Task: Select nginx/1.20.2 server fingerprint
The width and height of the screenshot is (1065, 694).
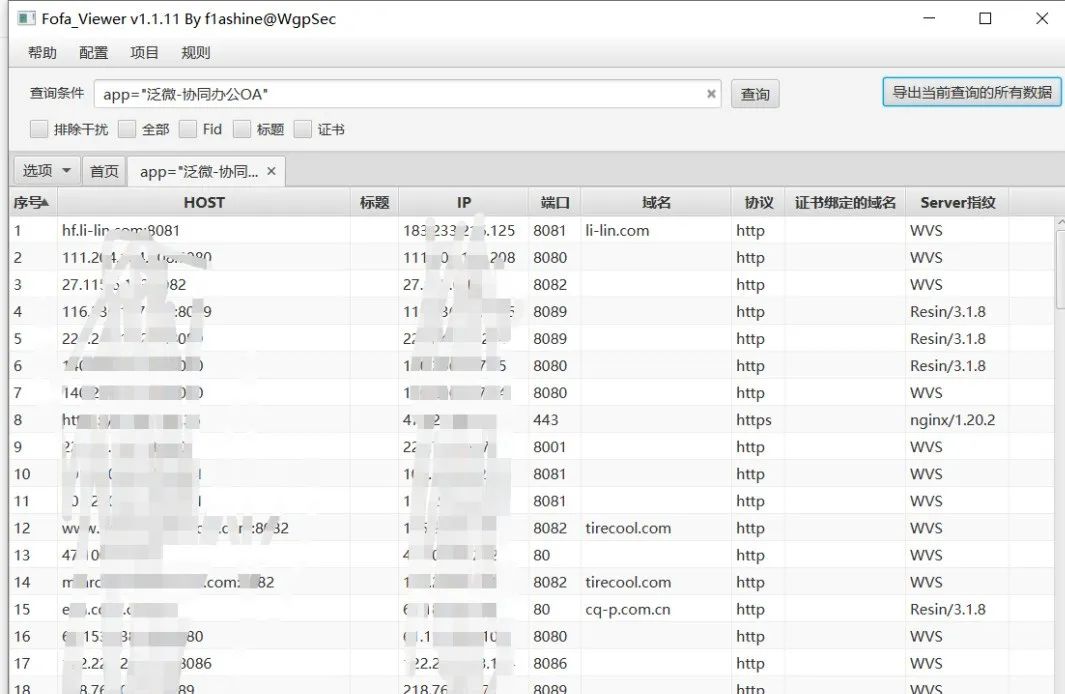Action: [x=952, y=420]
